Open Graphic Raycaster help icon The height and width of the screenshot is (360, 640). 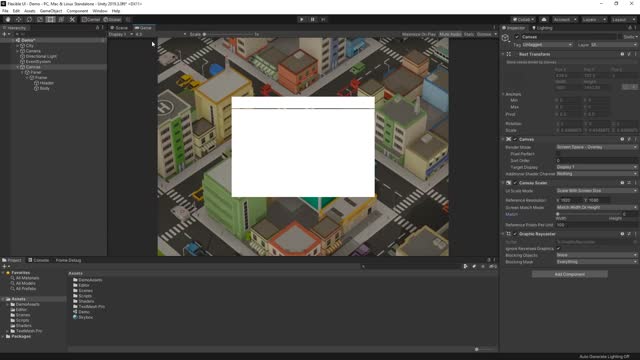click(x=622, y=234)
